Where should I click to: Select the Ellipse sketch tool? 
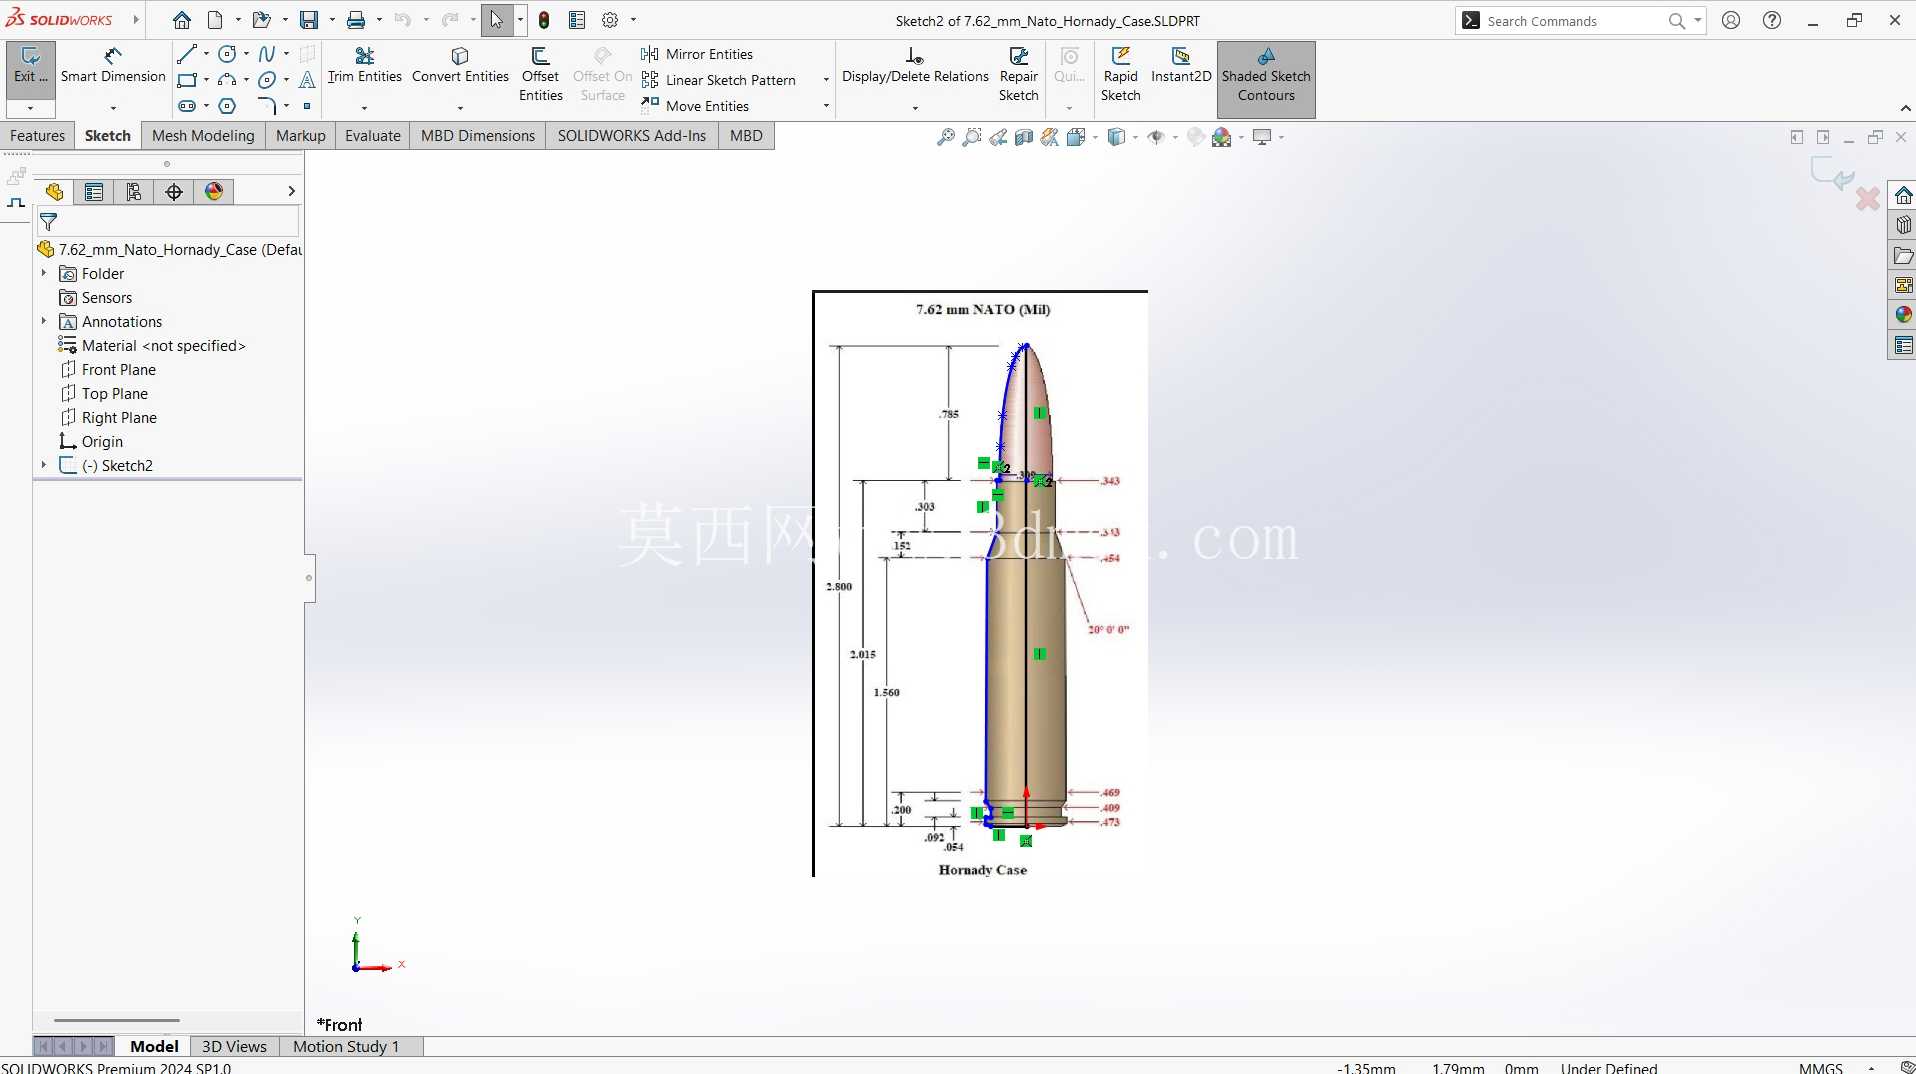click(266, 80)
